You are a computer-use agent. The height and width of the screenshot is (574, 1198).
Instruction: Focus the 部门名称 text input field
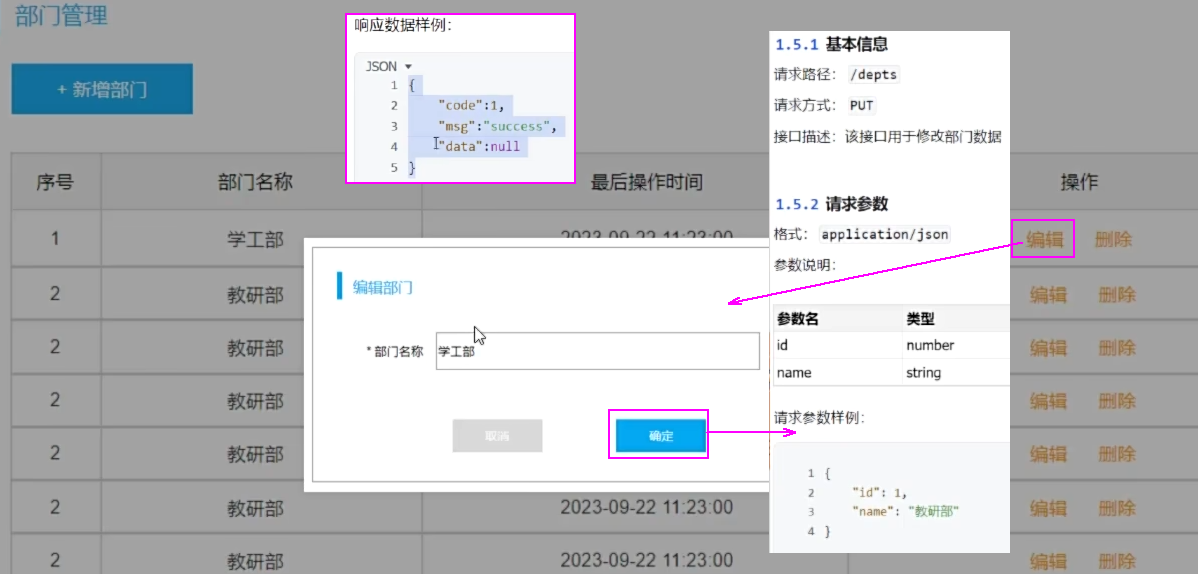597,351
